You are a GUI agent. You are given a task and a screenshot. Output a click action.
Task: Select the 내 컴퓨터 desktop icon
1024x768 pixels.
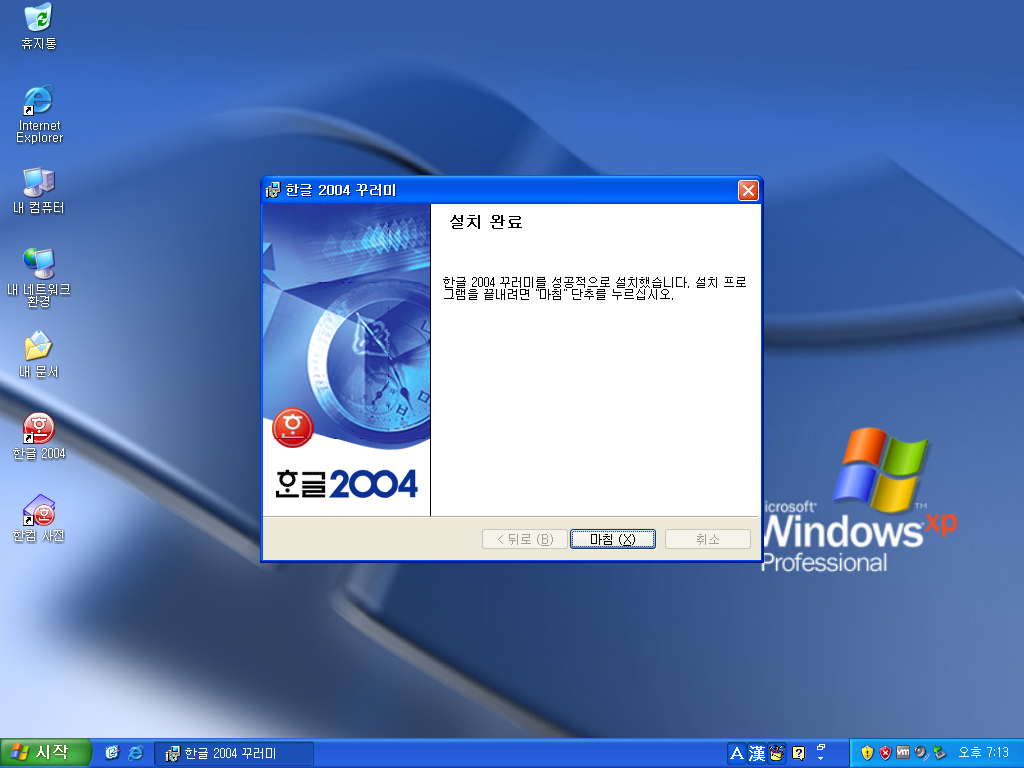coord(39,191)
